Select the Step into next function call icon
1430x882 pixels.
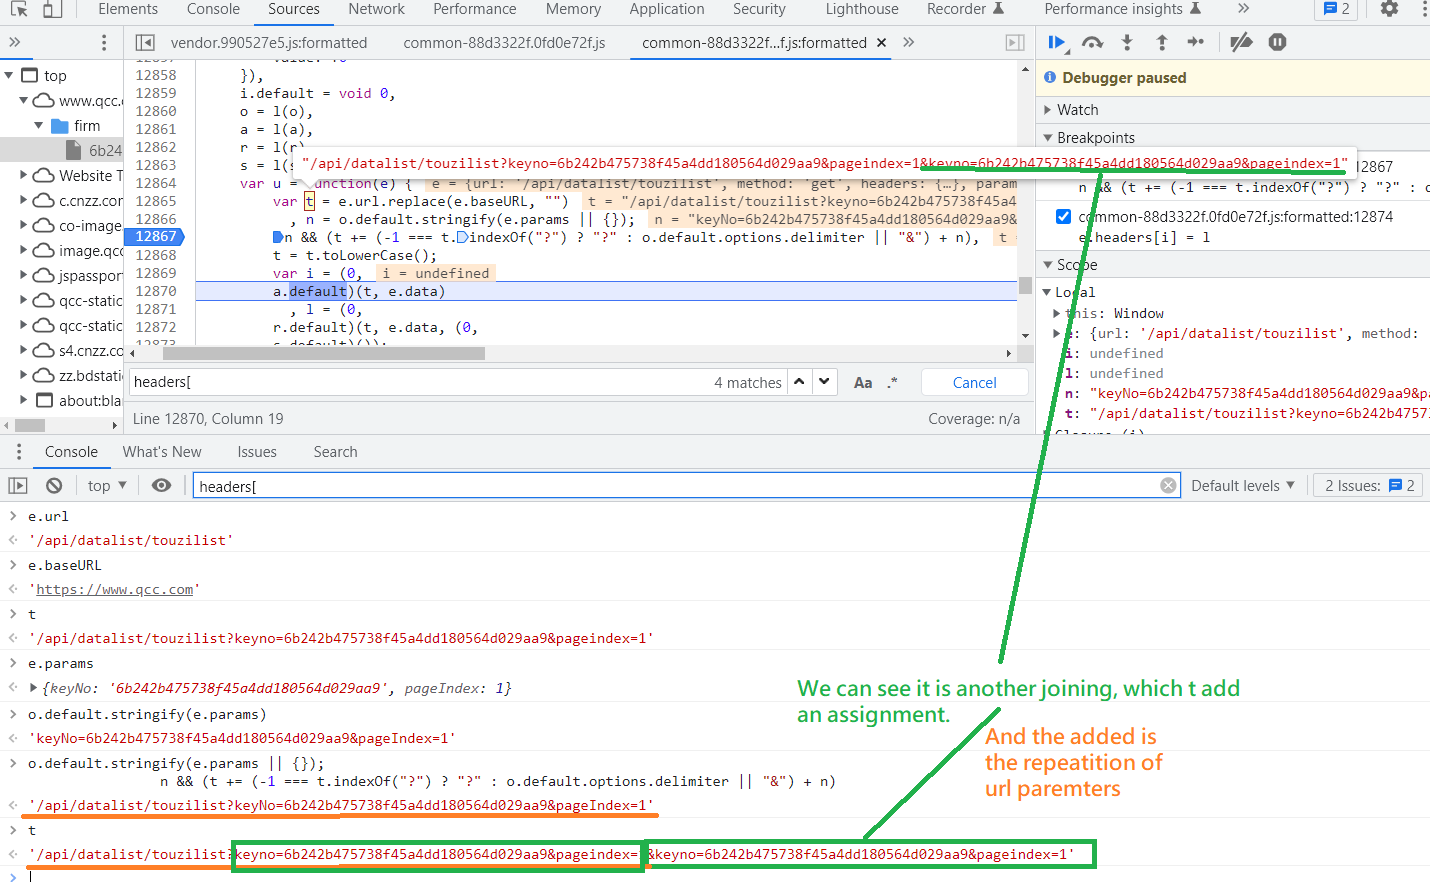[1125, 42]
